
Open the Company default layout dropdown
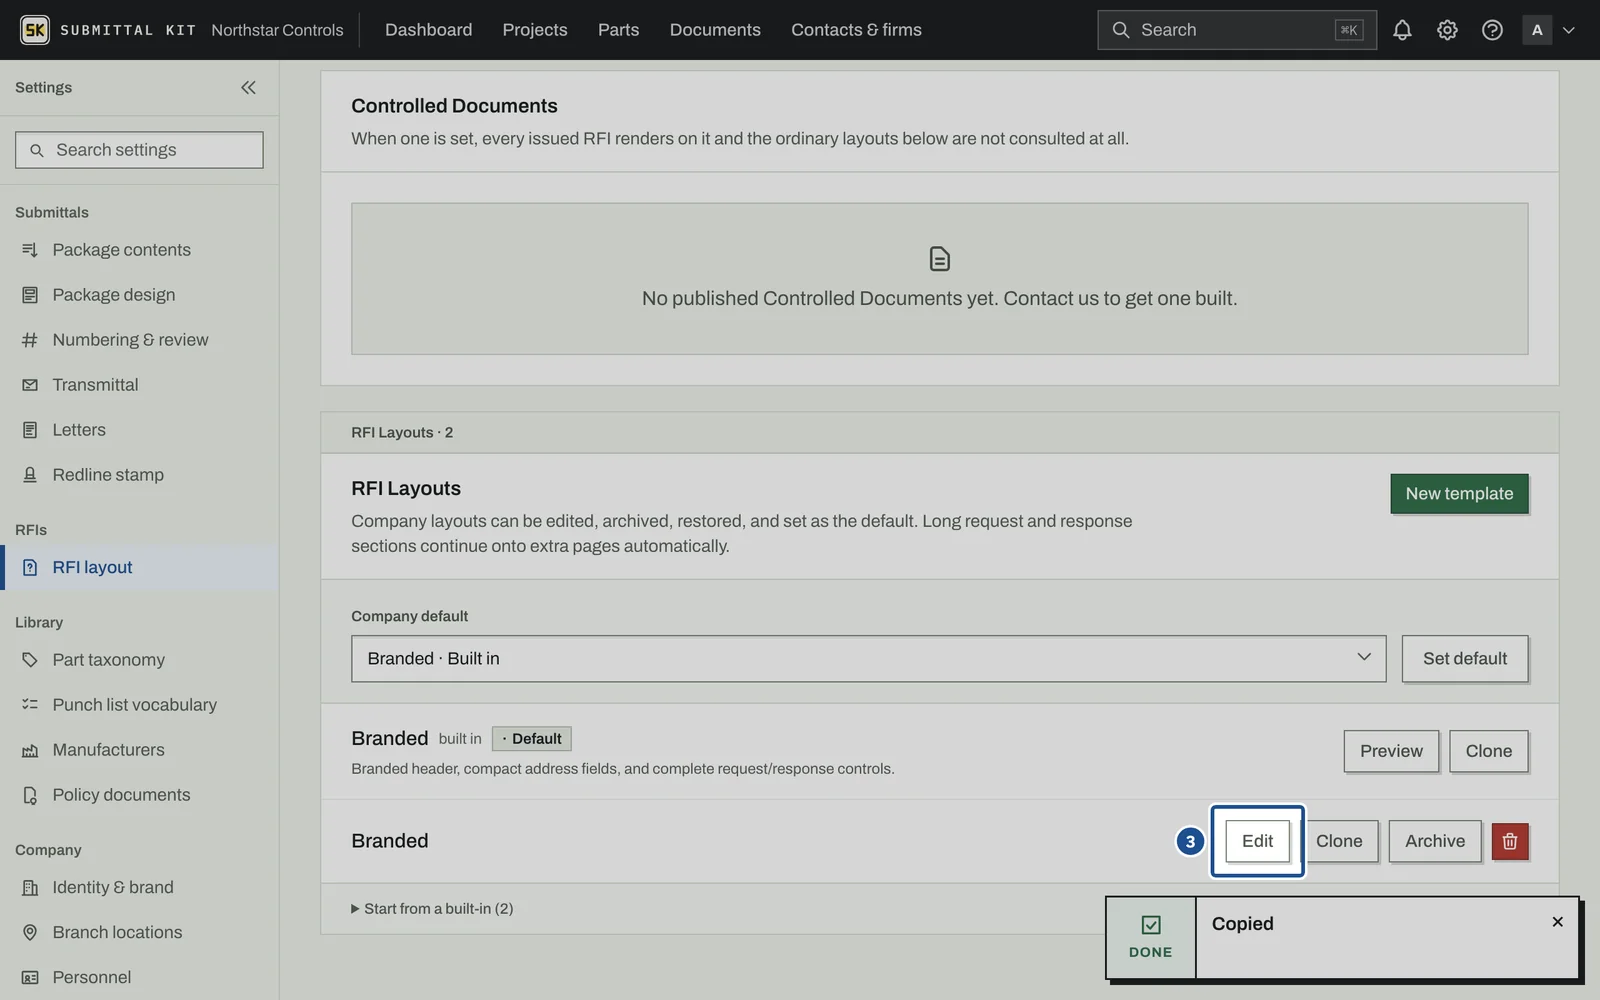(x=868, y=659)
